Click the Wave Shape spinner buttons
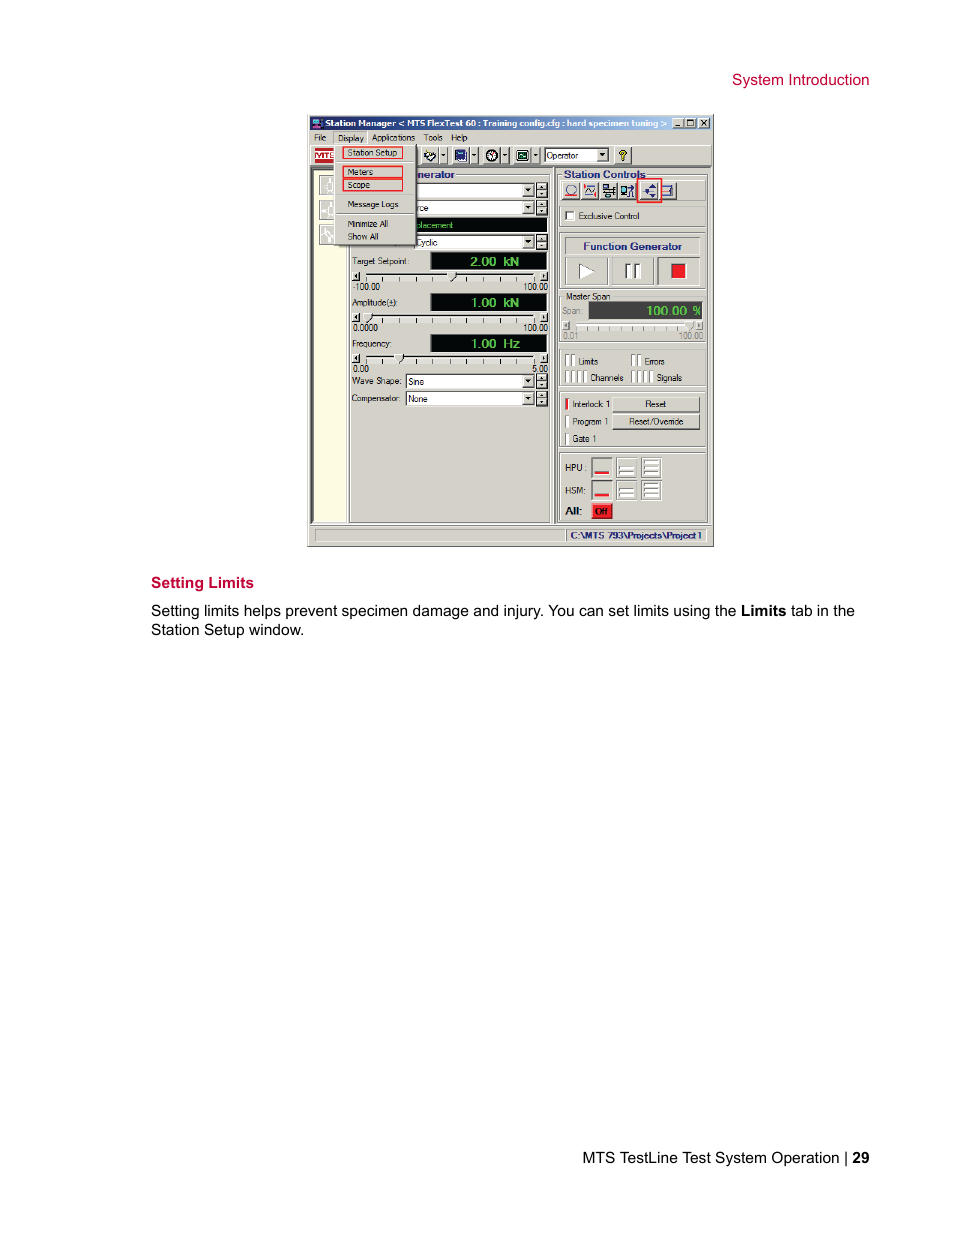Image resolution: width=954 pixels, height=1235 pixels. tap(542, 381)
